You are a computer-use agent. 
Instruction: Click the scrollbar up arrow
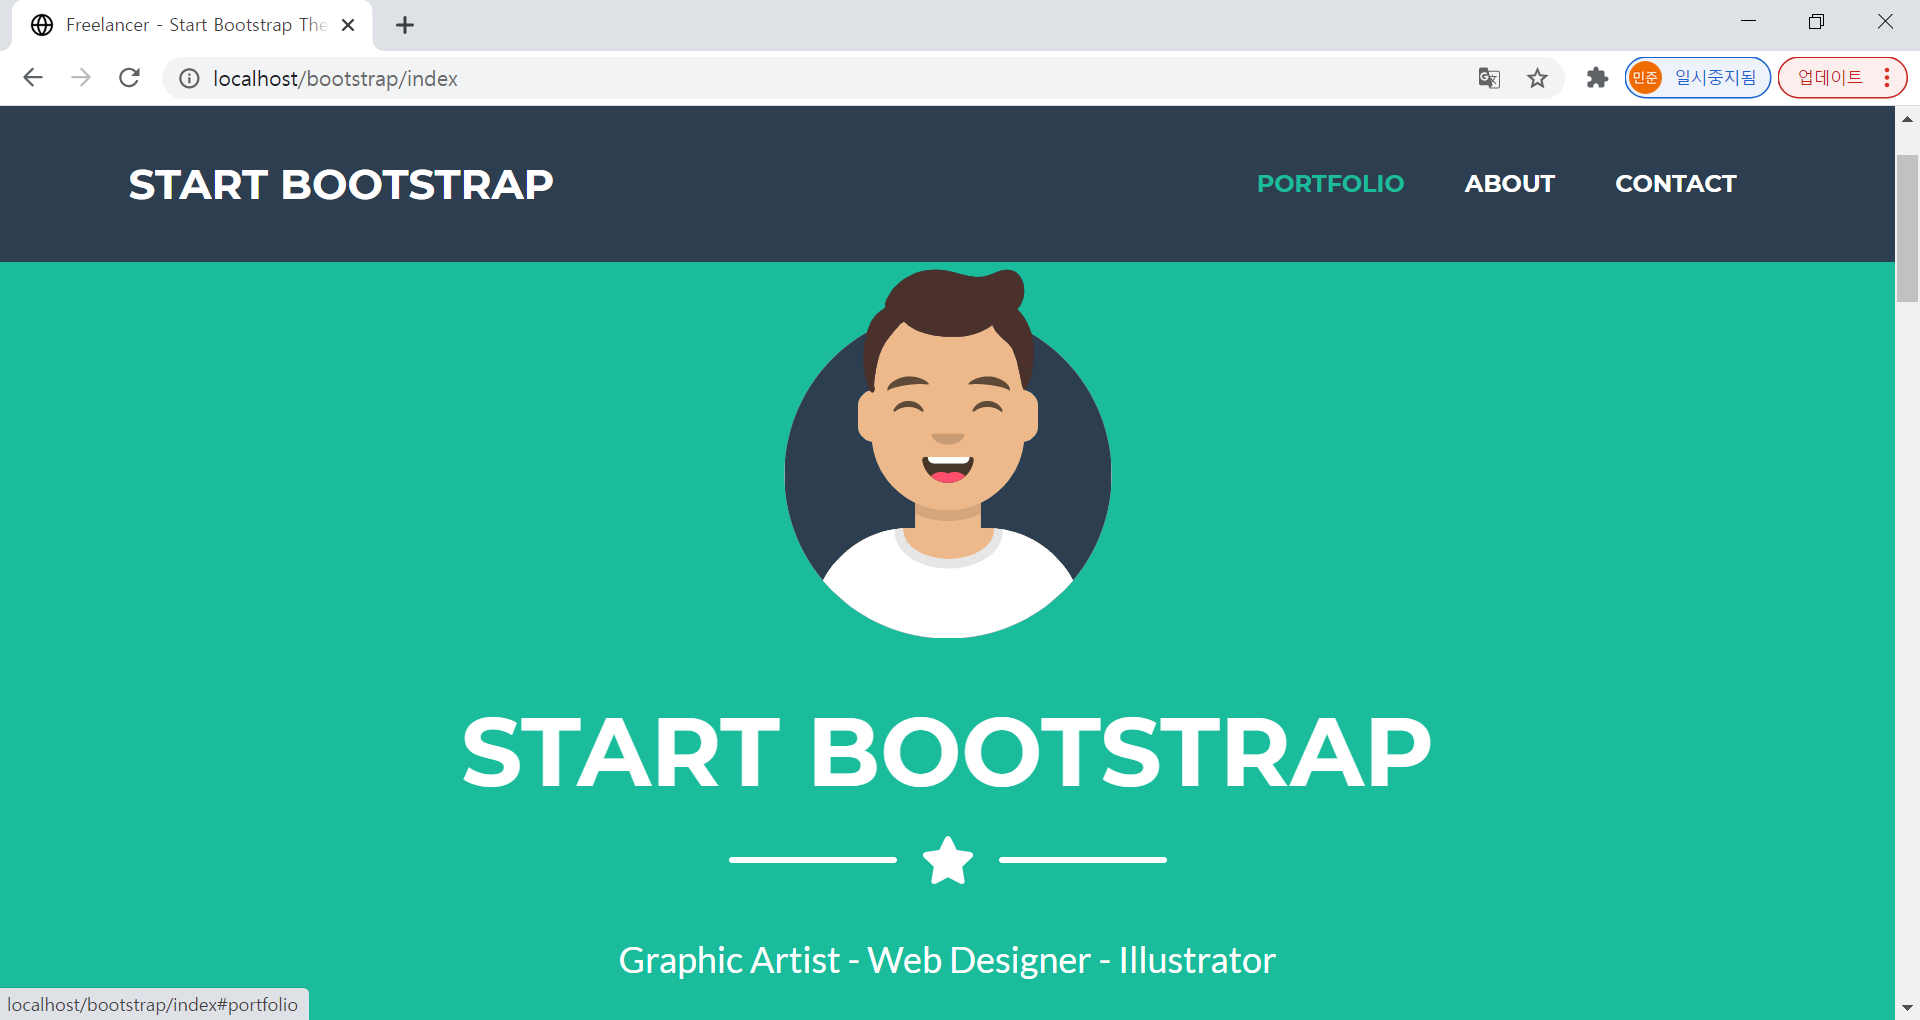tap(1907, 119)
